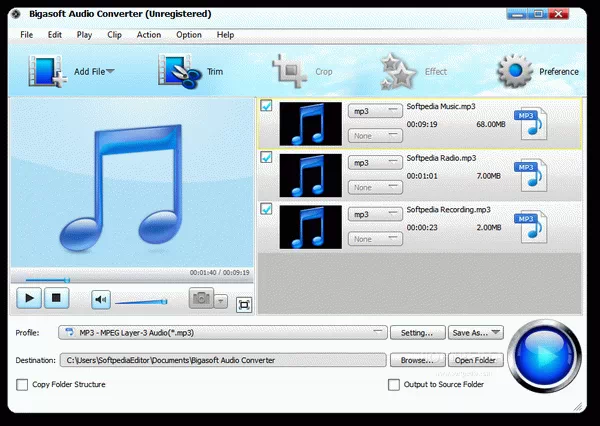Select the Softpedia Recording.mp3 thumbnail

311,227
